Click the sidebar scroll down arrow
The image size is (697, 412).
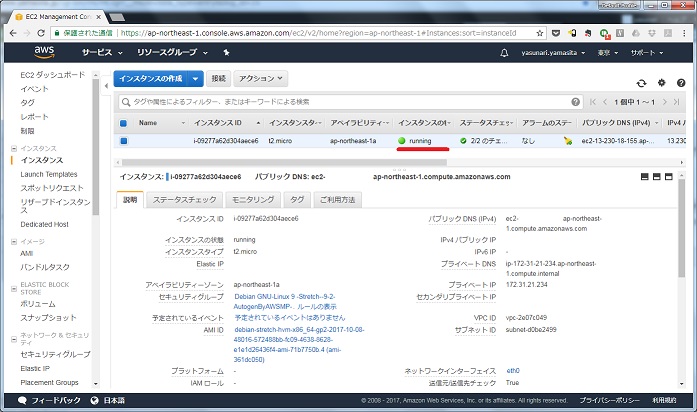(96, 384)
